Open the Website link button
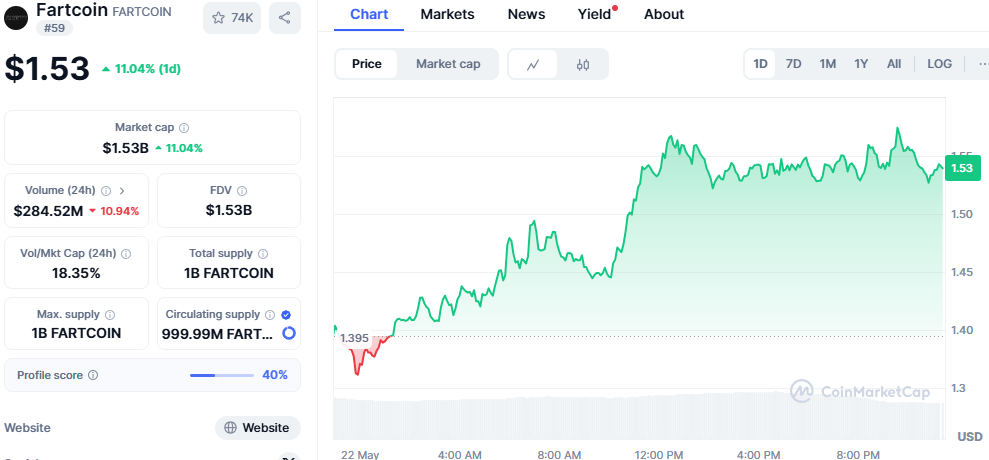 tap(258, 428)
